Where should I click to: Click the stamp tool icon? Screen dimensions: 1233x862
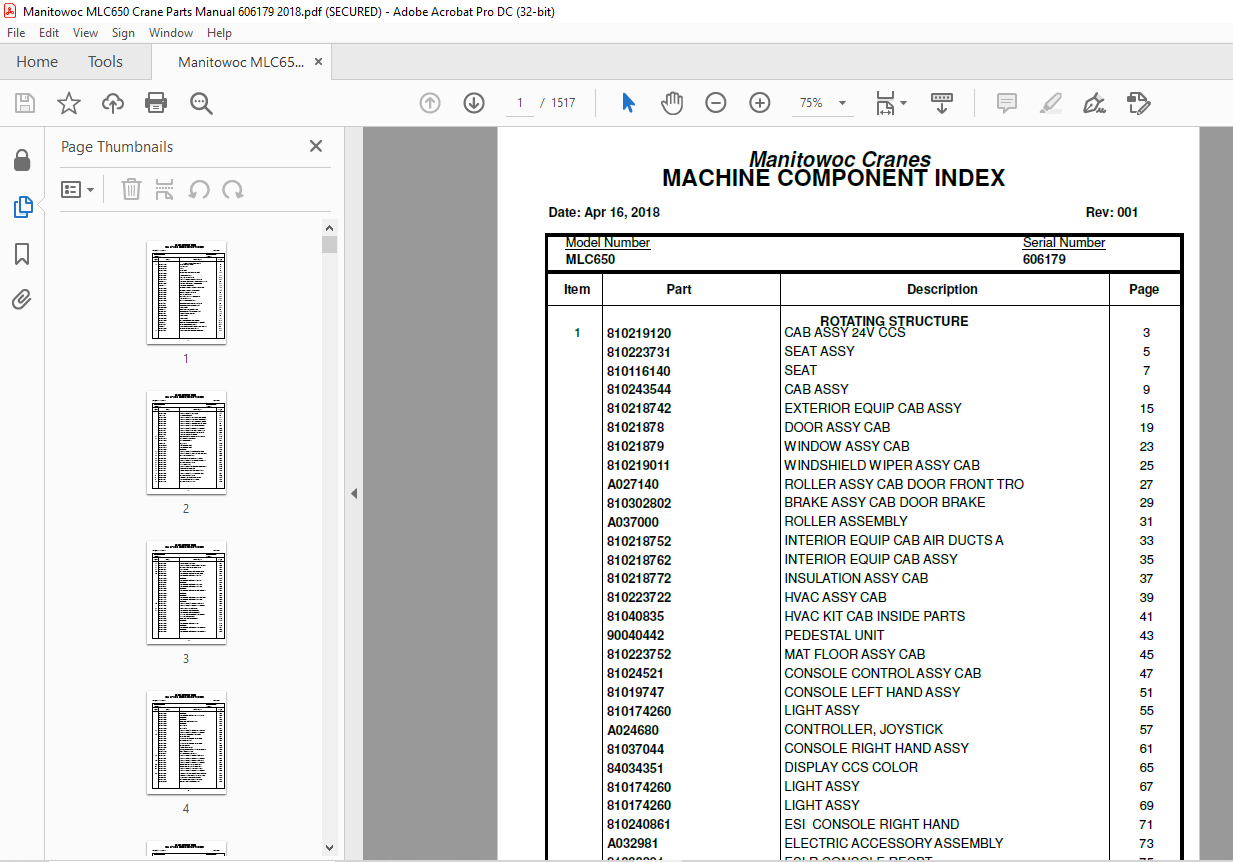(1139, 103)
